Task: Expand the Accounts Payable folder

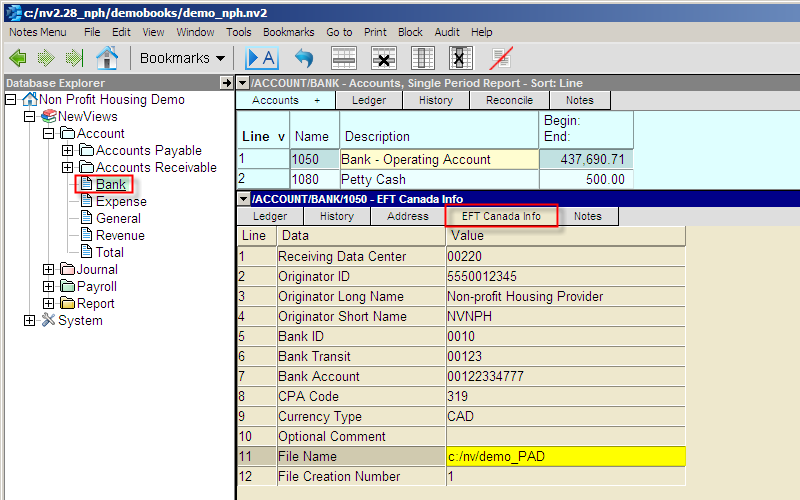Action: [68, 151]
